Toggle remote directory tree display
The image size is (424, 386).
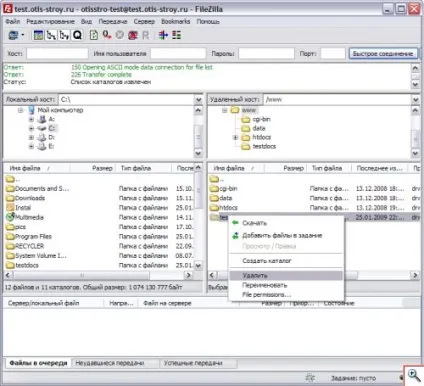point(64,35)
